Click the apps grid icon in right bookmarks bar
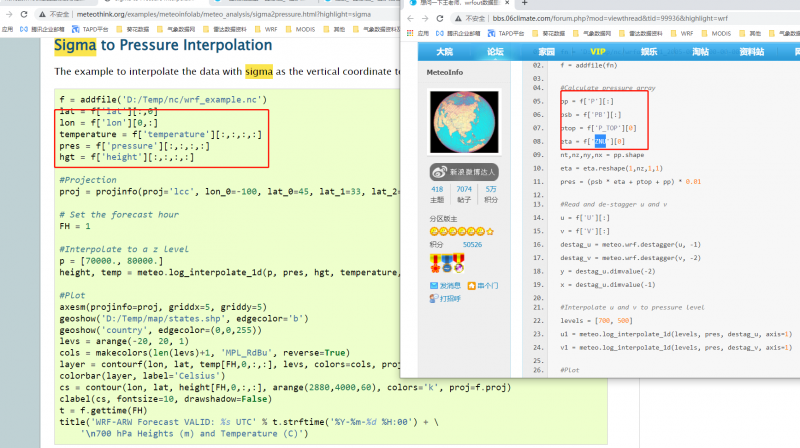The height and width of the screenshot is (448, 800). 412,31
